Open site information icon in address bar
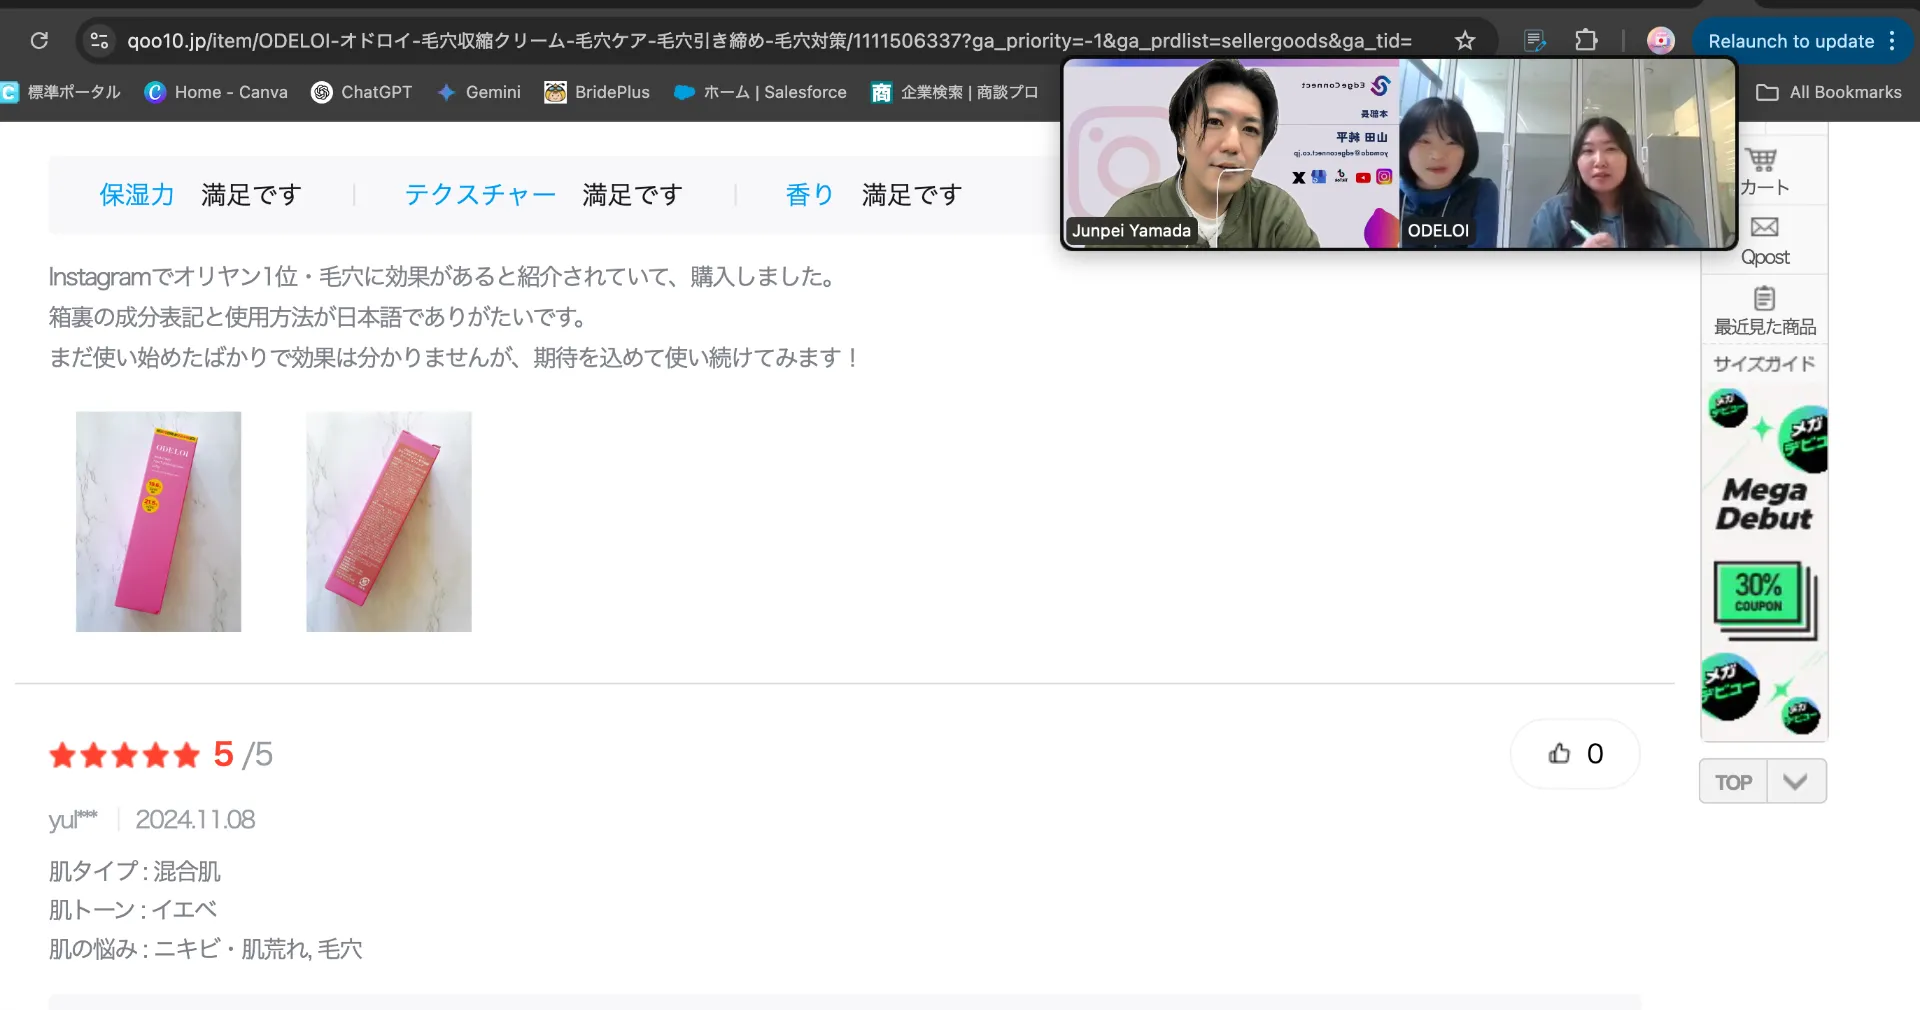This screenshot has width=1920, height=1010. tap(99, 41)
